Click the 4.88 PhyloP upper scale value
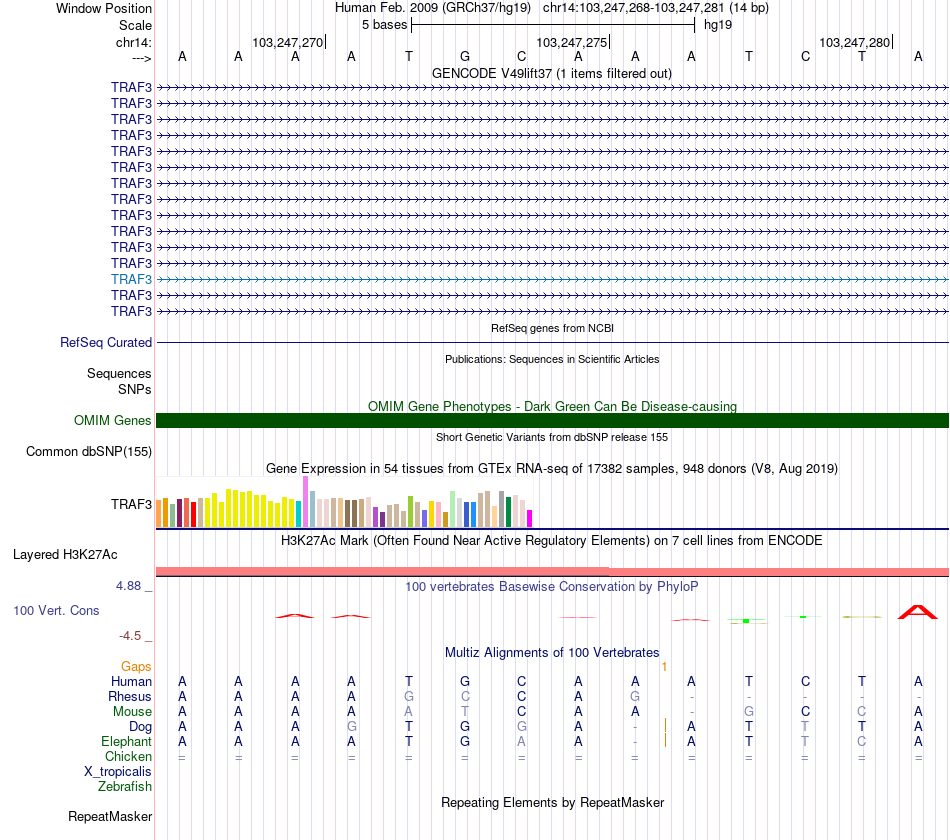Viewport: 950px width, 840px height. [128, 586]
